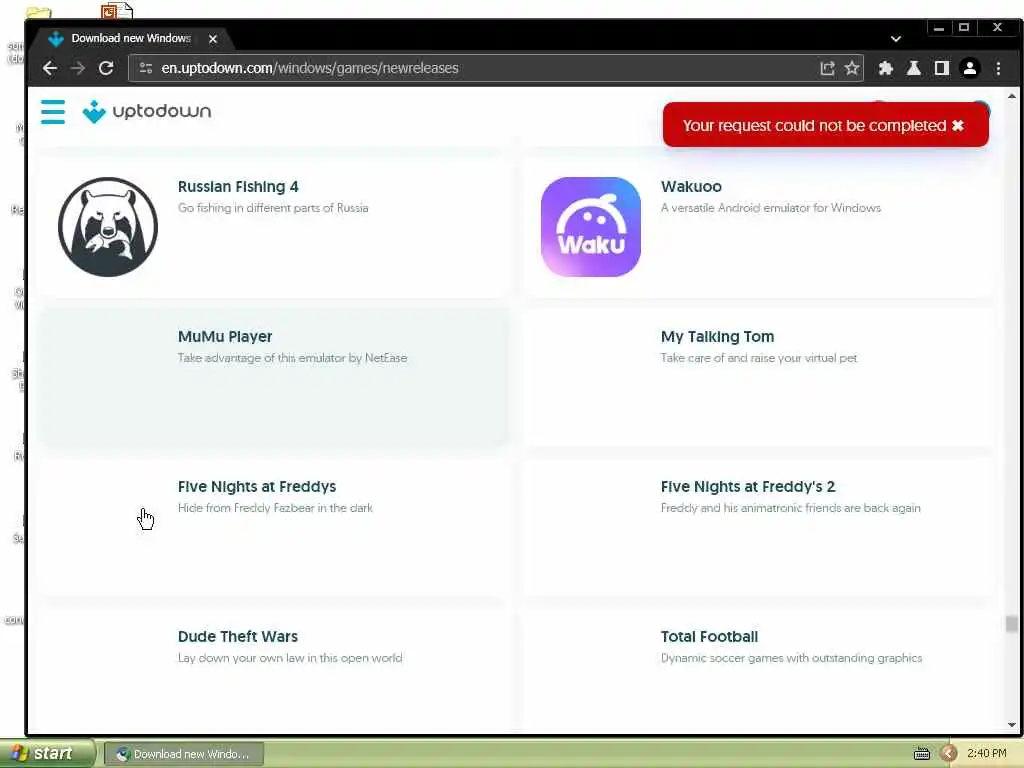The height and width of the screenshot is (768, 1024).
Task: Open Chrome three-dot menu
Action: click(x=998, y=68)
